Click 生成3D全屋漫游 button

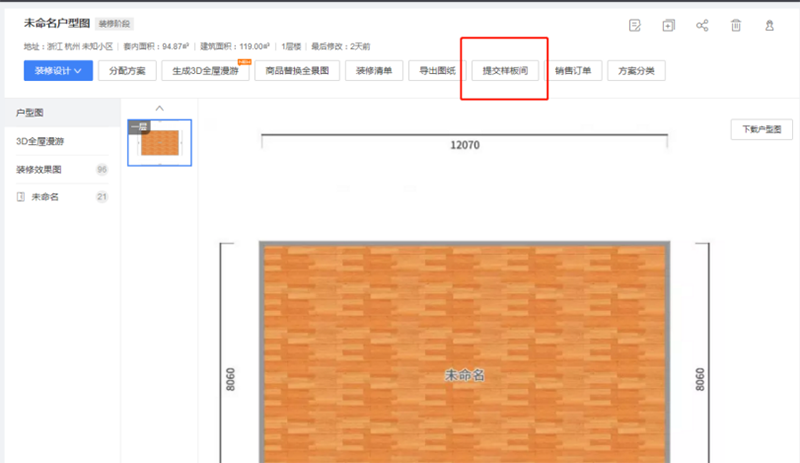point(204,70)
